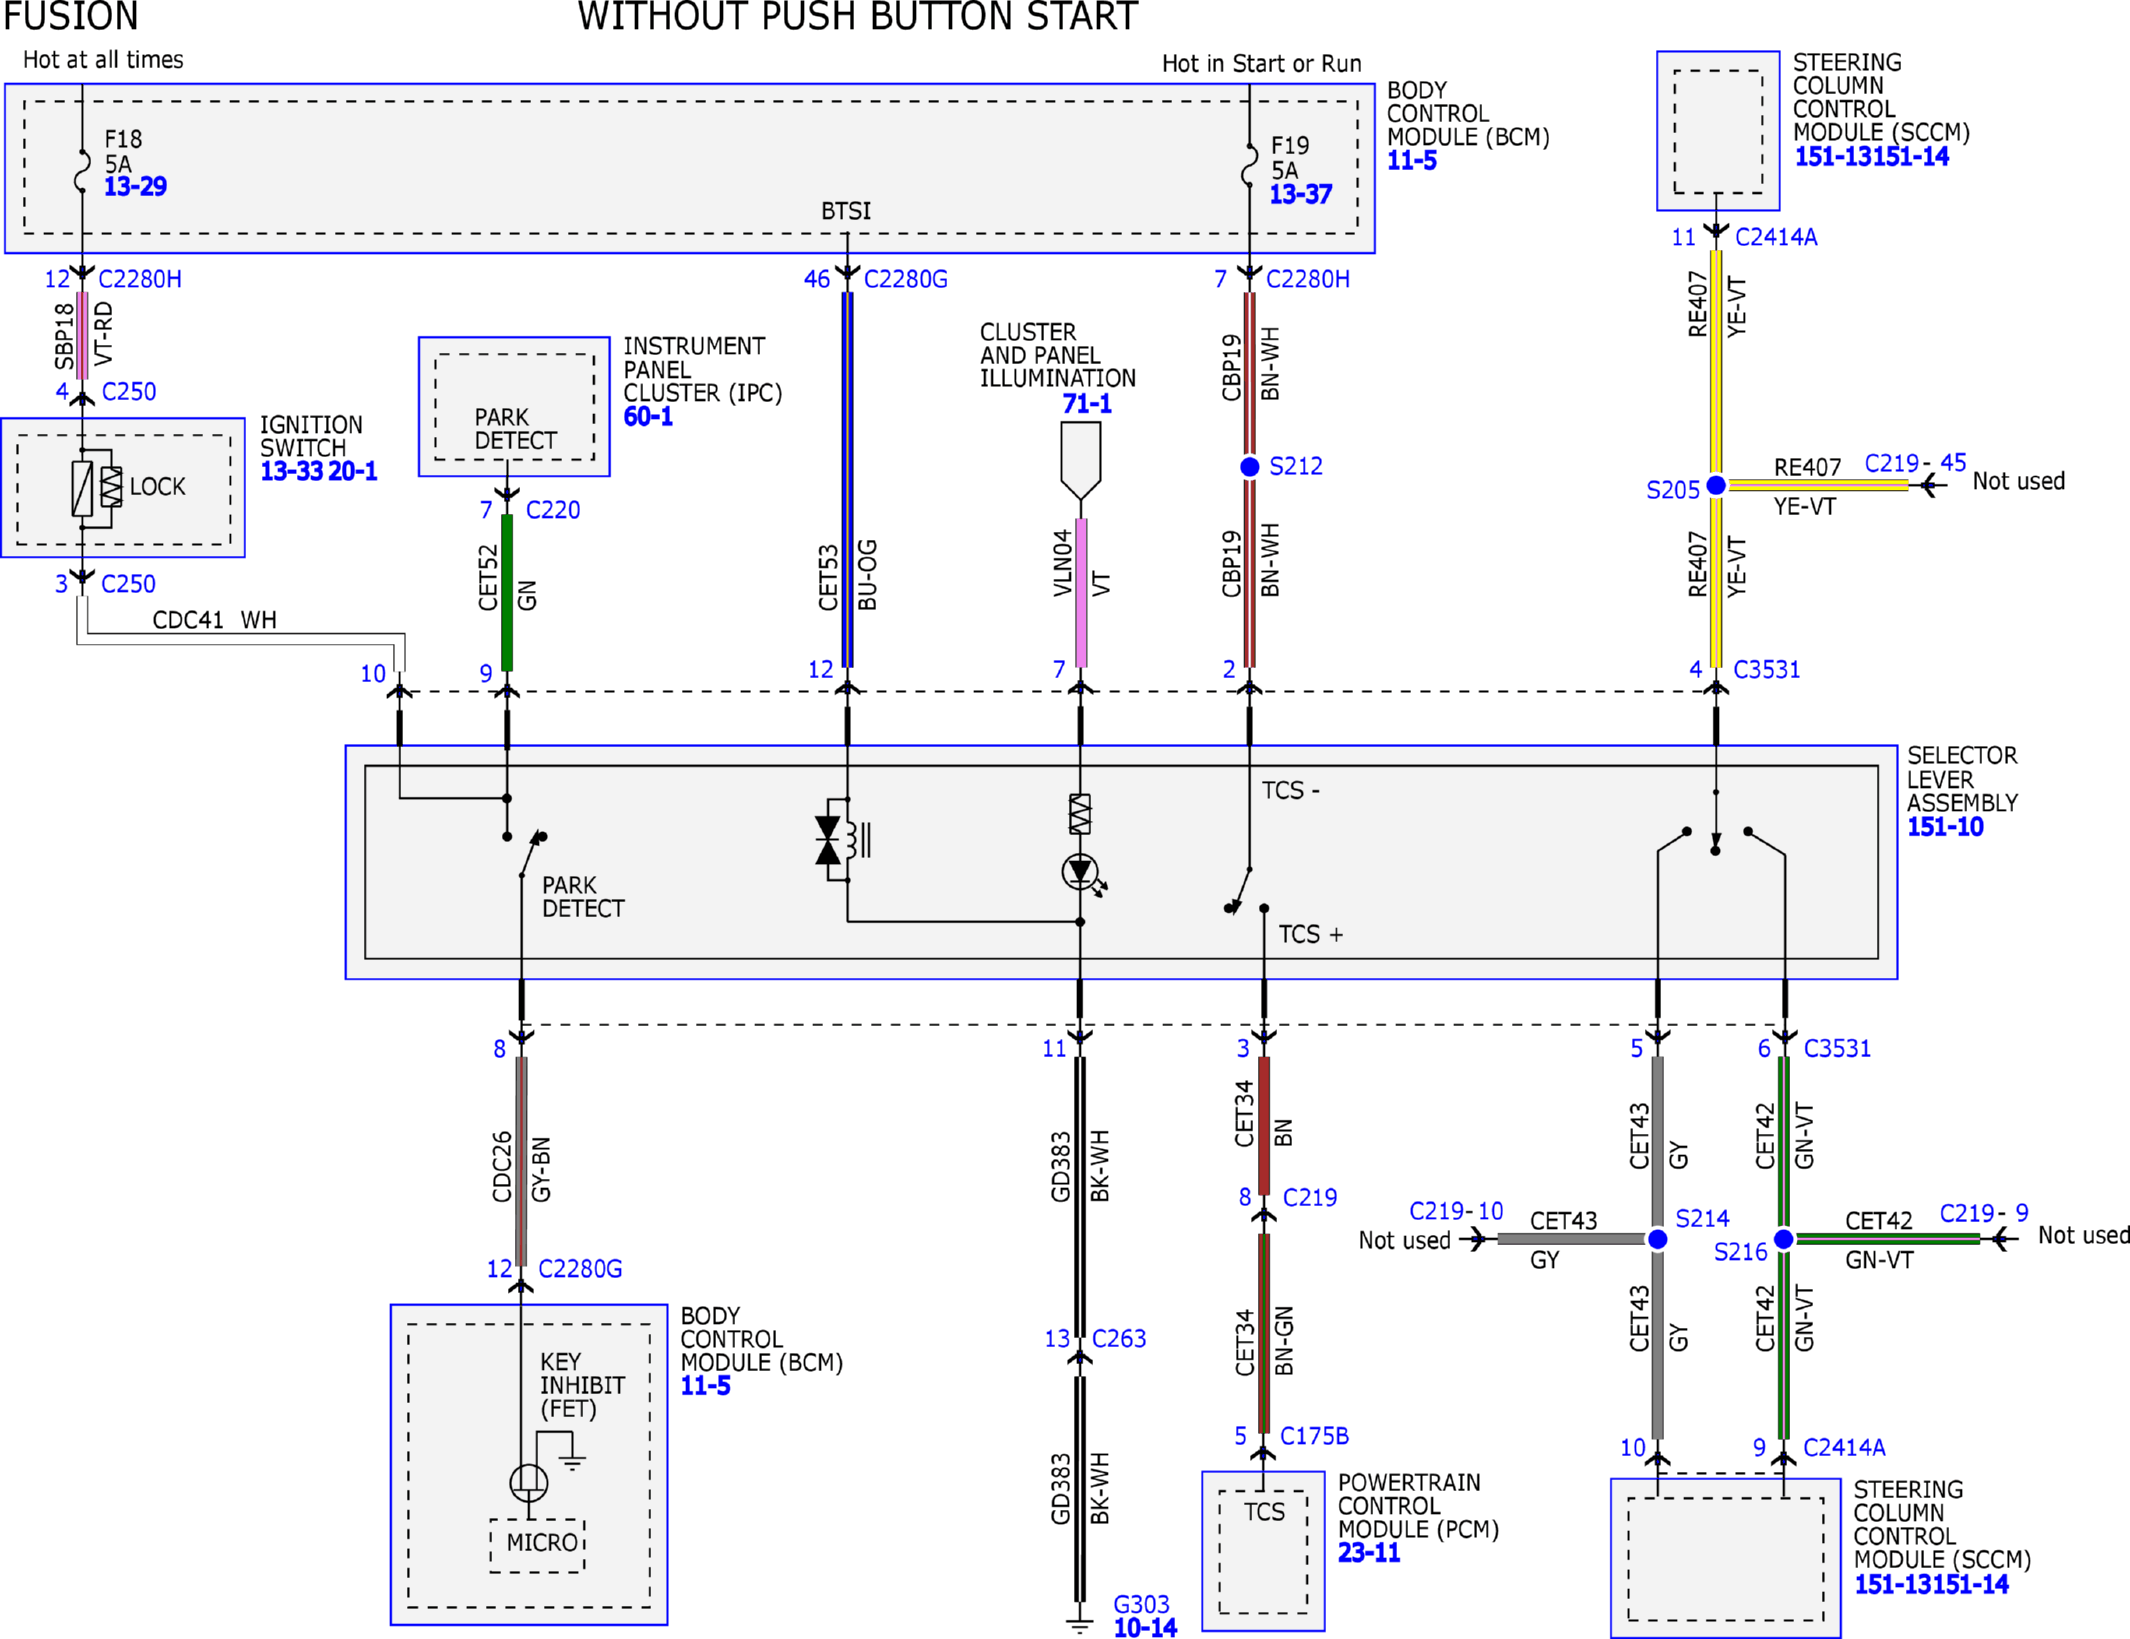Click the S216 splice label

tap(1740, 1252)
